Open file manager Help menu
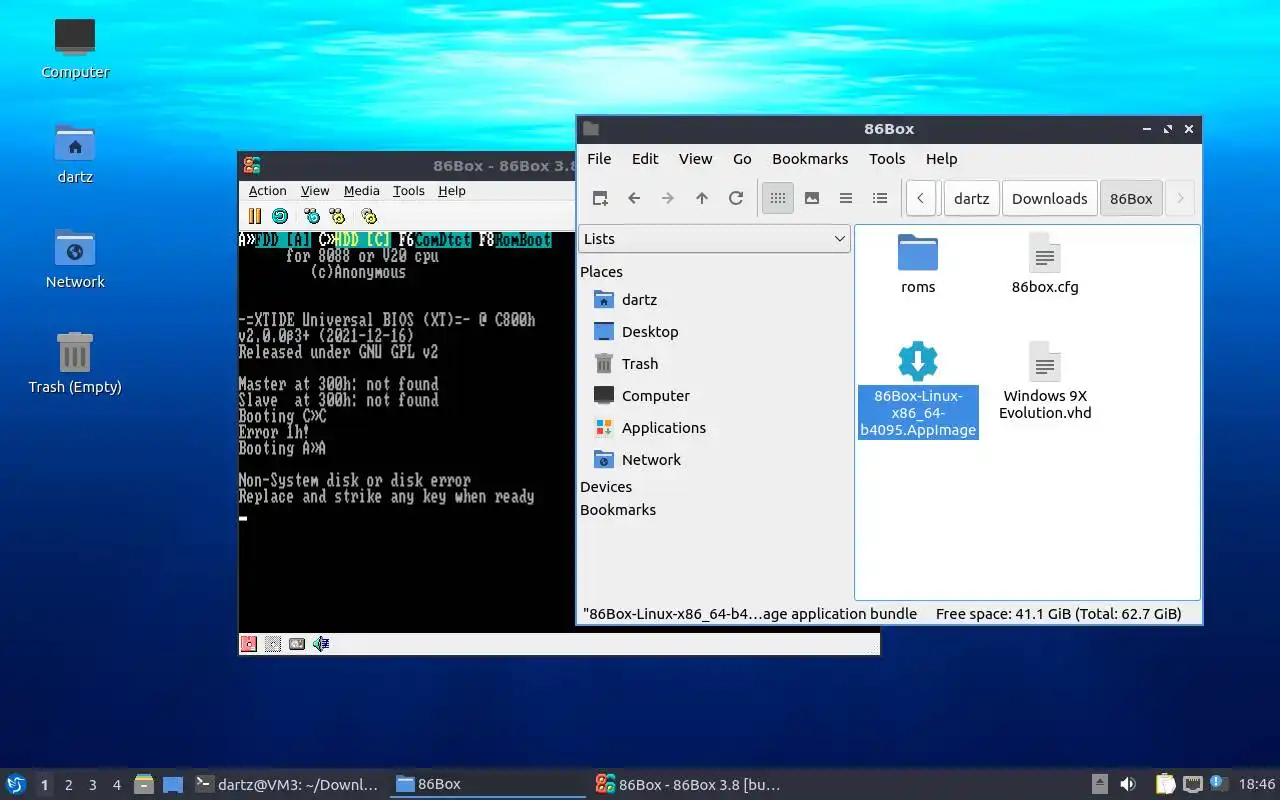This screenshot has width=1280, height=800. tap(941, 159)
